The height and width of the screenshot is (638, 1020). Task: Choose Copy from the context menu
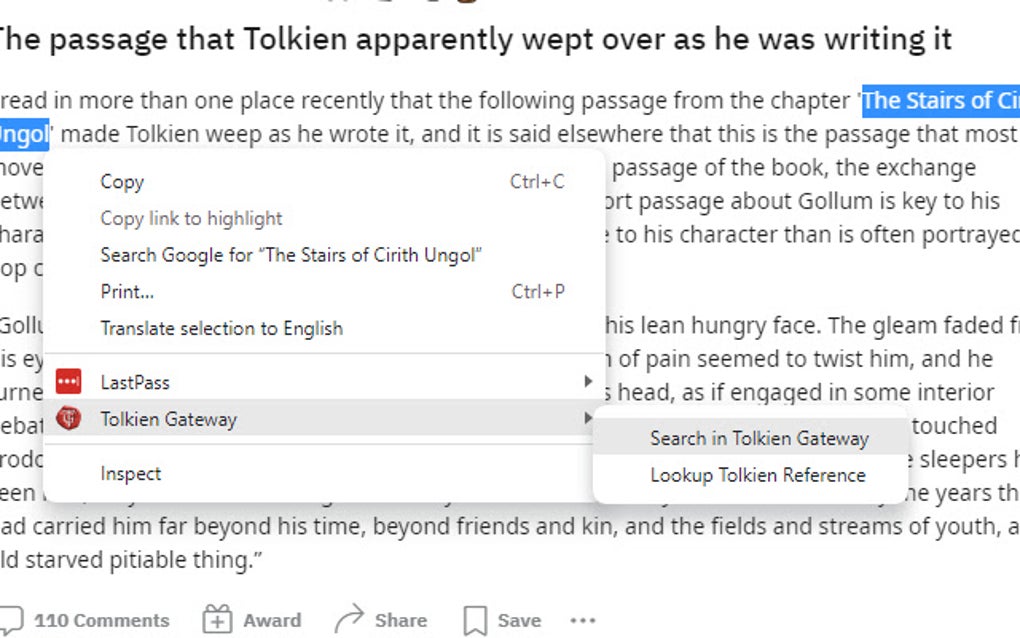122,182
